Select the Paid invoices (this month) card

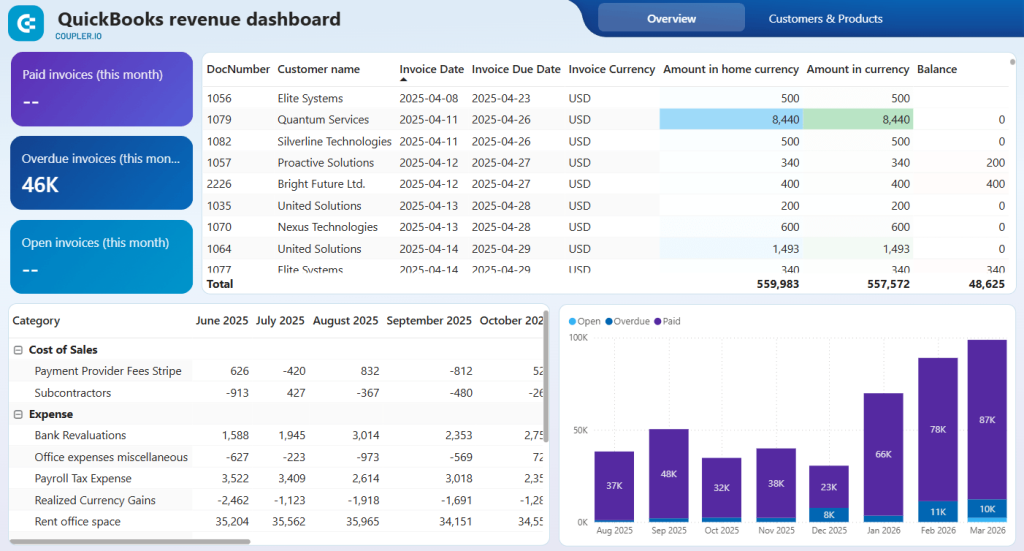pos(102,89)
